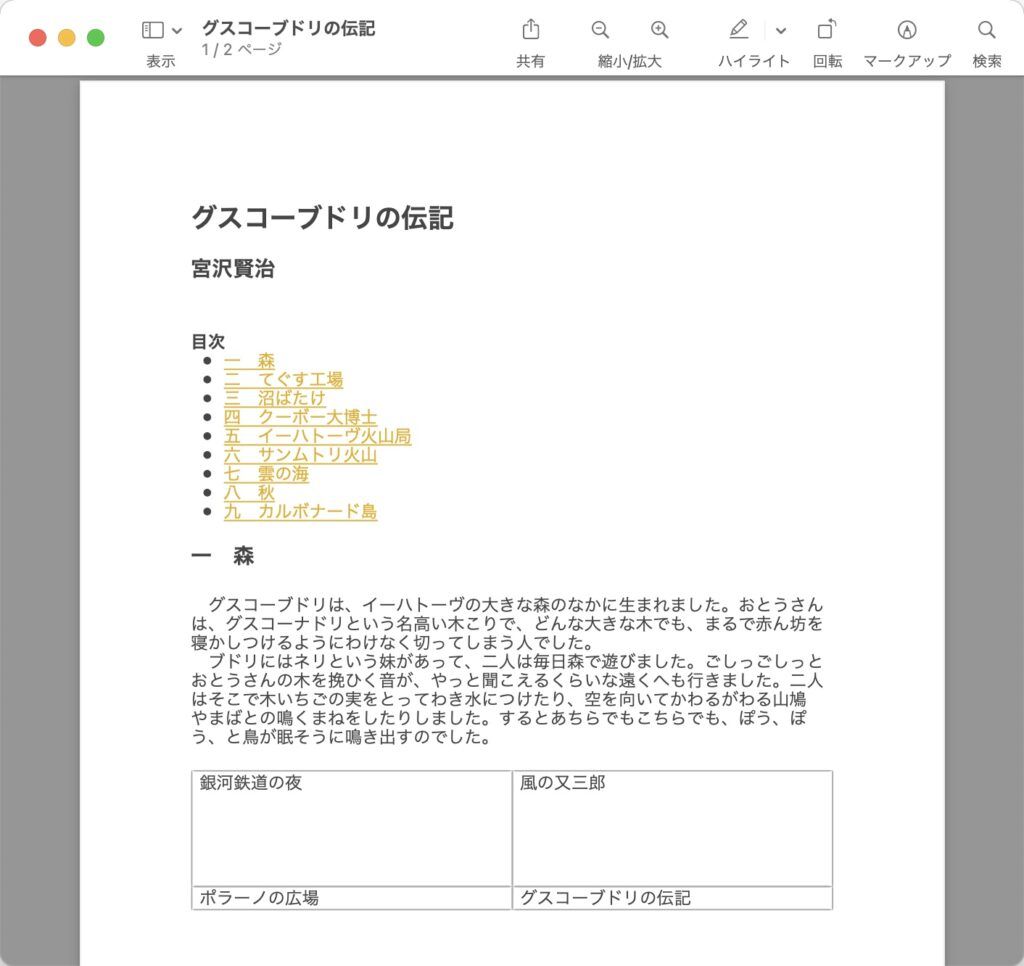The image size is (1024, 966).
Task: Open the マークアップ markup toolbar icon
Action: tap(905, 30)
